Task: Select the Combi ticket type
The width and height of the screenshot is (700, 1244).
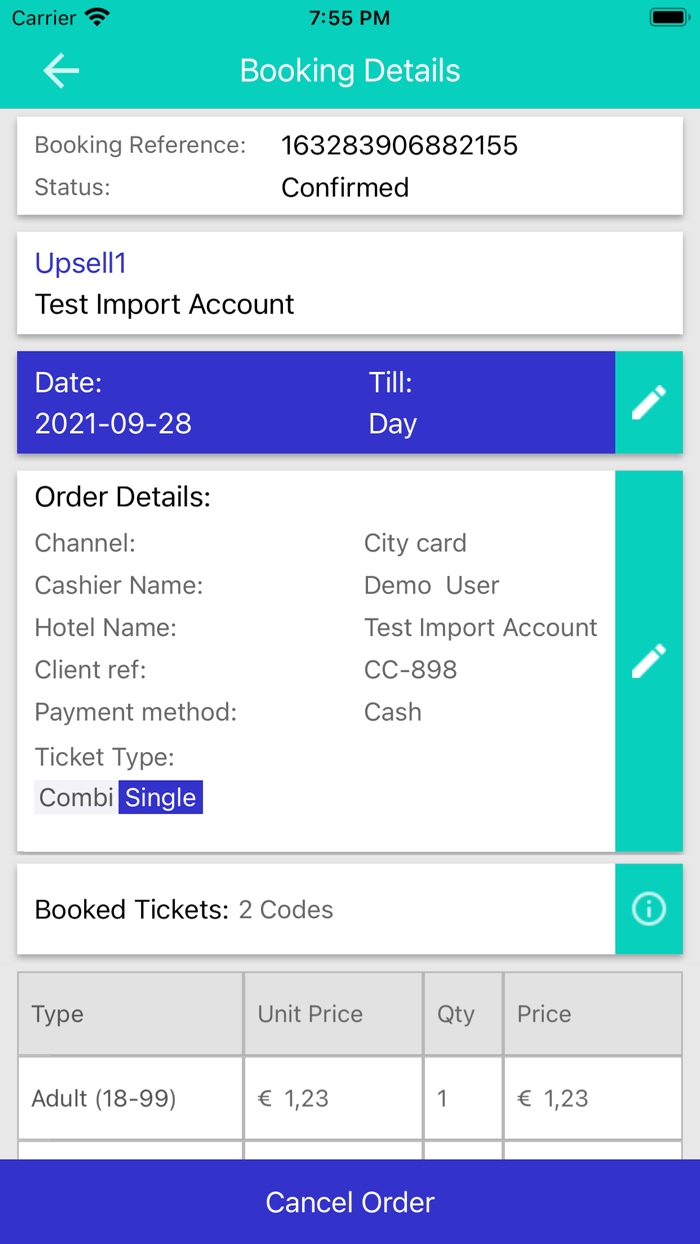Action: click(76, 797)
